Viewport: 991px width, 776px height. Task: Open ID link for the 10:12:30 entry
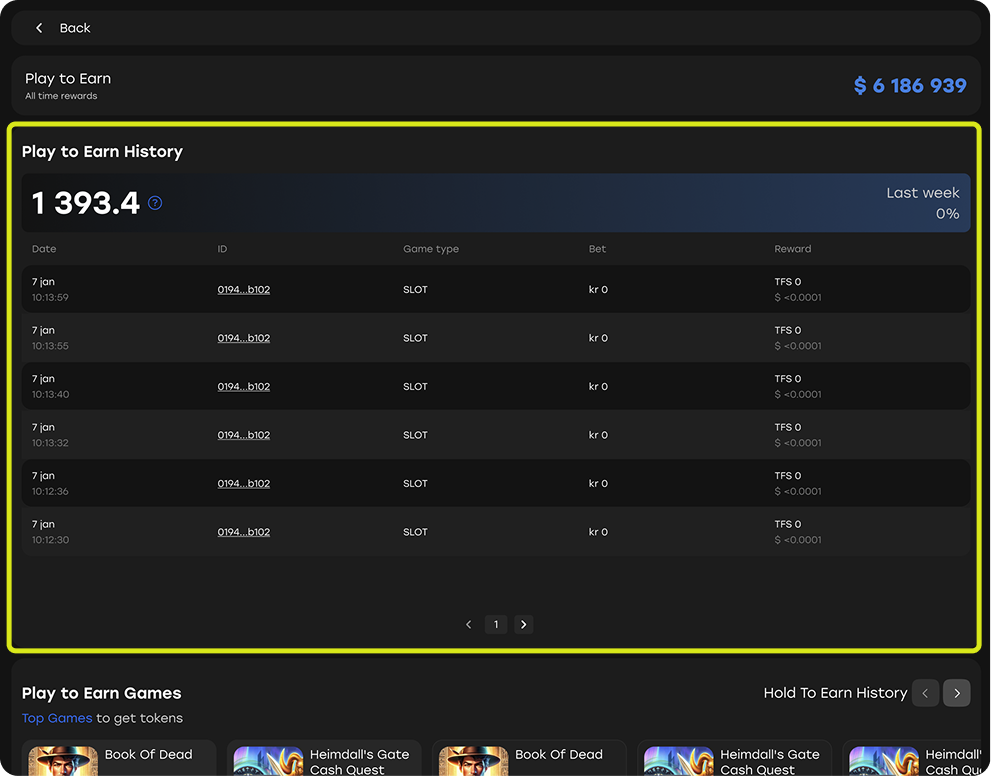coord(244,532)
